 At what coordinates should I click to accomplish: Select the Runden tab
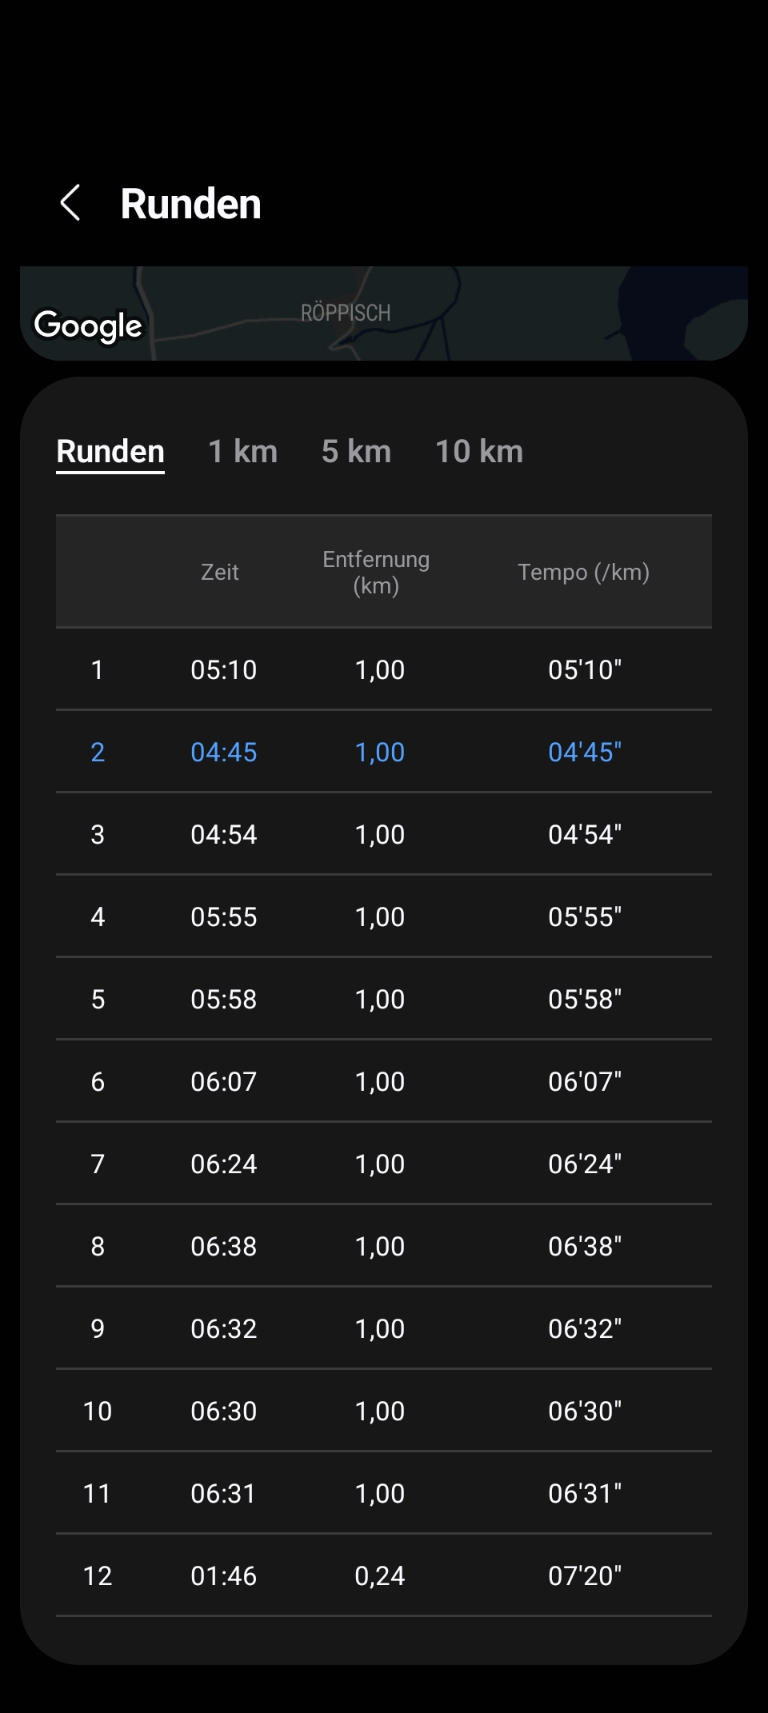110,452
